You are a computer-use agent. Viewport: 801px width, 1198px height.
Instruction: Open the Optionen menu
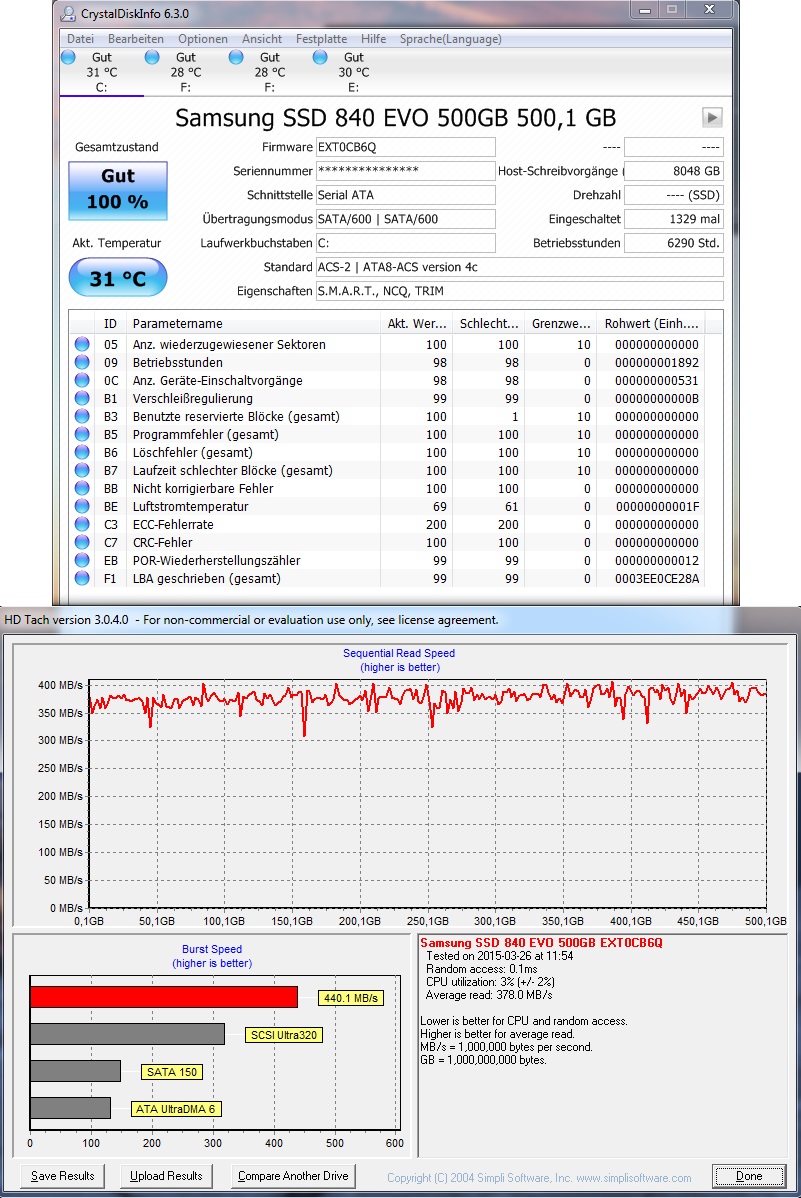pyautogui.click(x=203, y=39)
